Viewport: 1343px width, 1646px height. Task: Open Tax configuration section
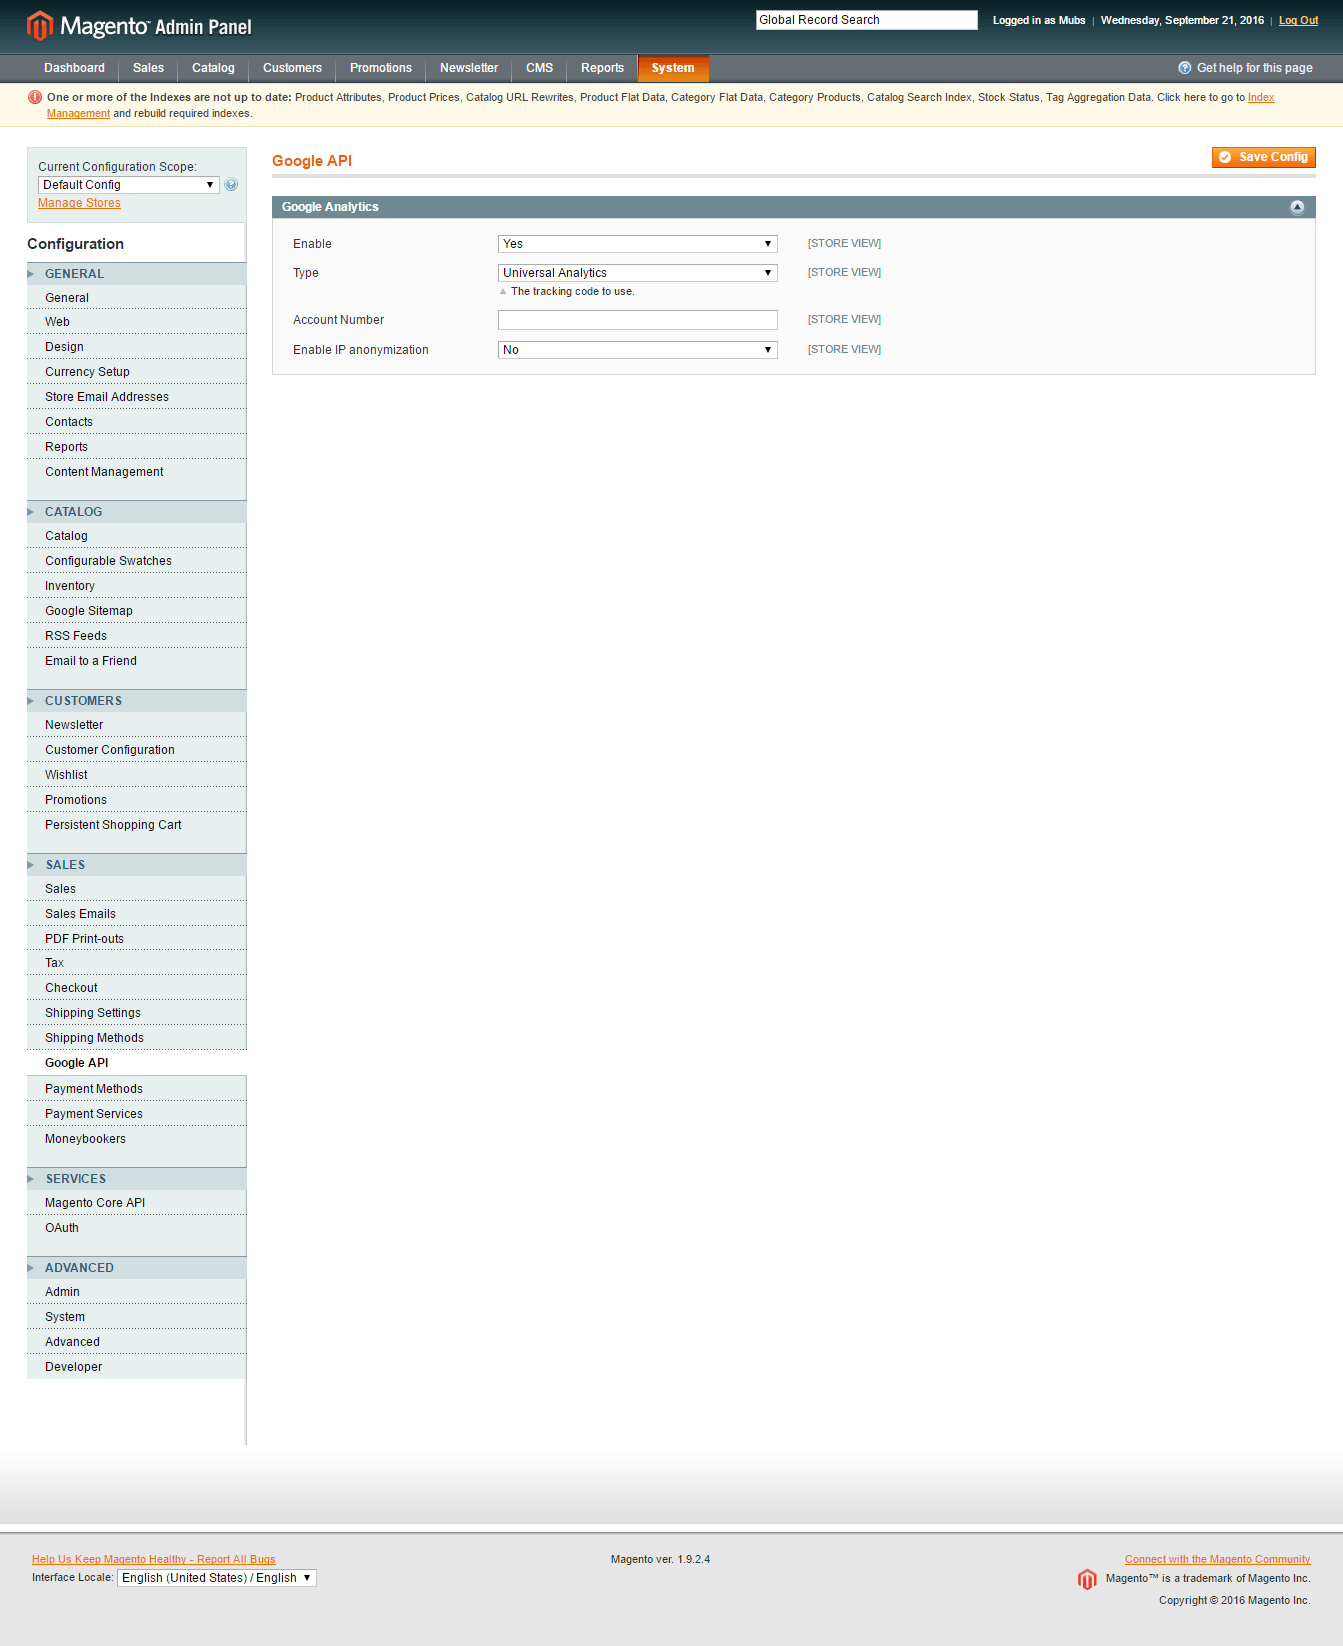(x=136, y=963)
